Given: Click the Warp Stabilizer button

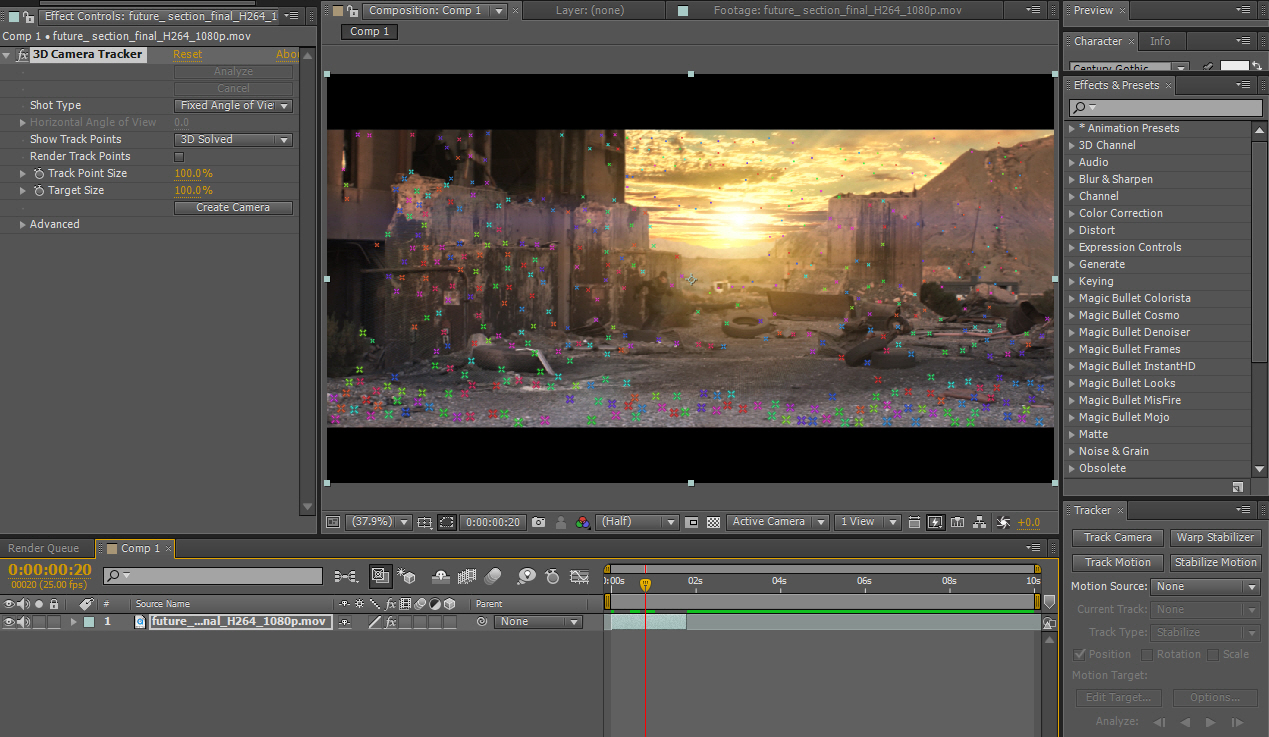Looking at the screenshot, I should coord(1215,537).
